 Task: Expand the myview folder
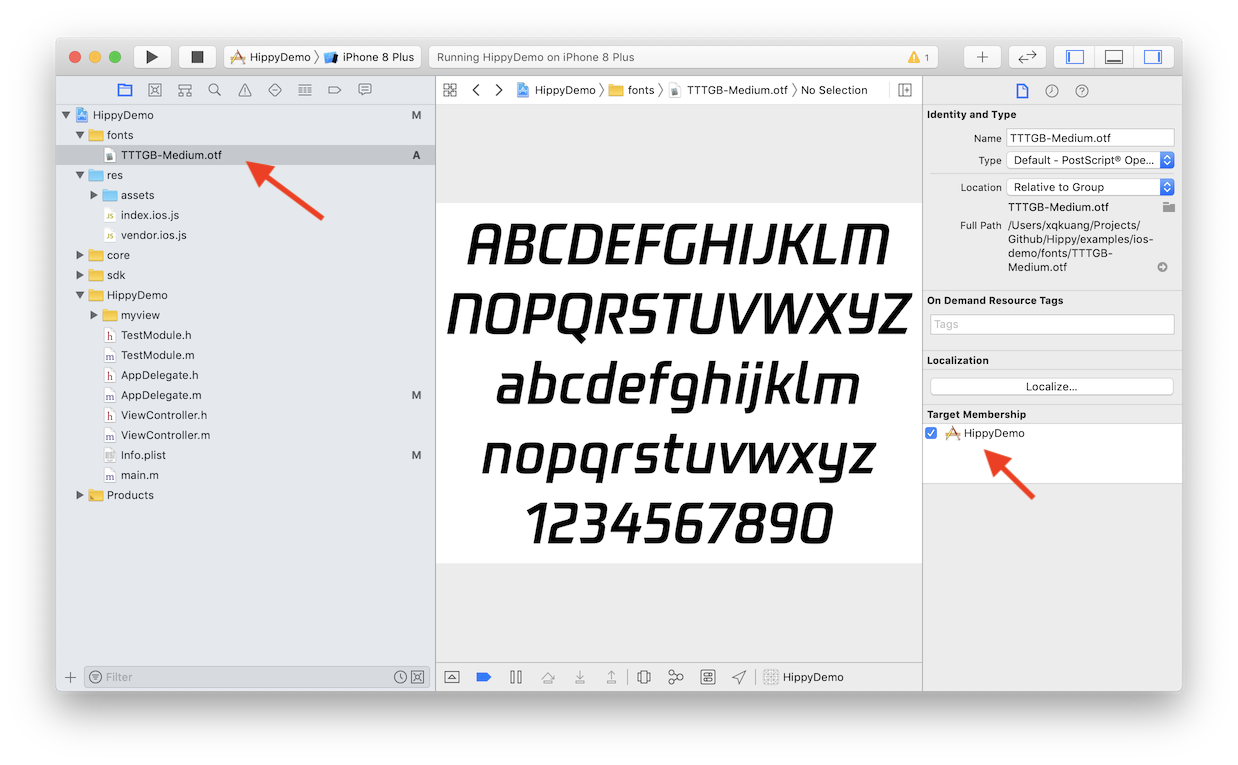click(94, 315)
